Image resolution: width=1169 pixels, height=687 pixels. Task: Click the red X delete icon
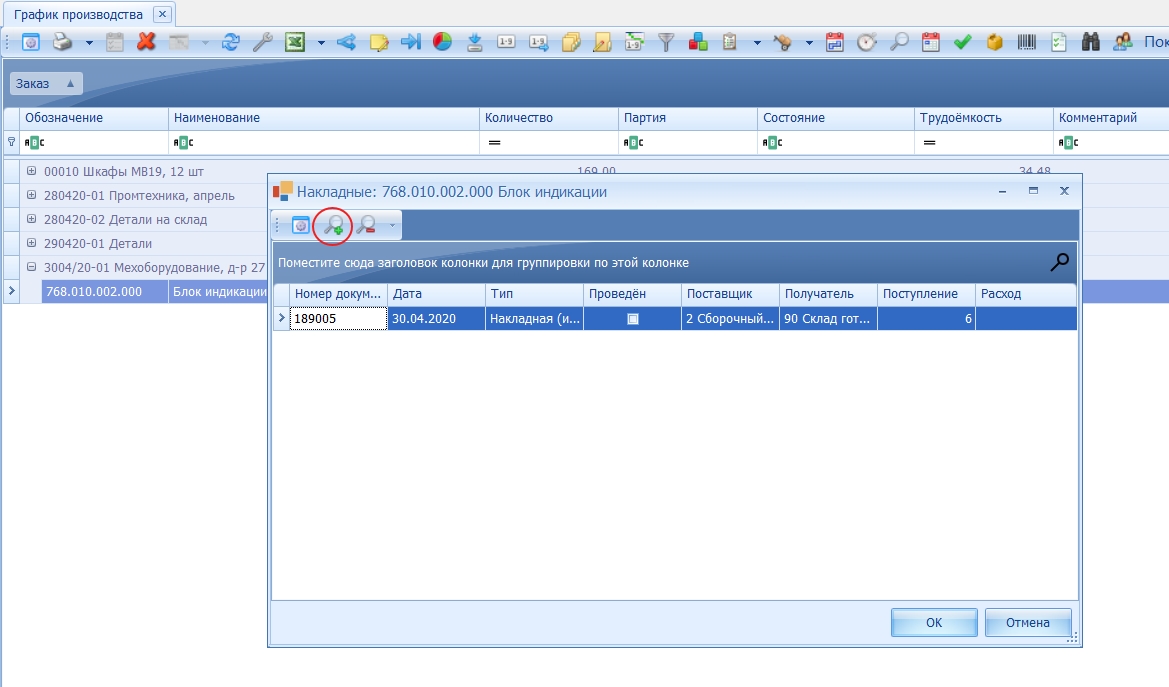[146, 42]
